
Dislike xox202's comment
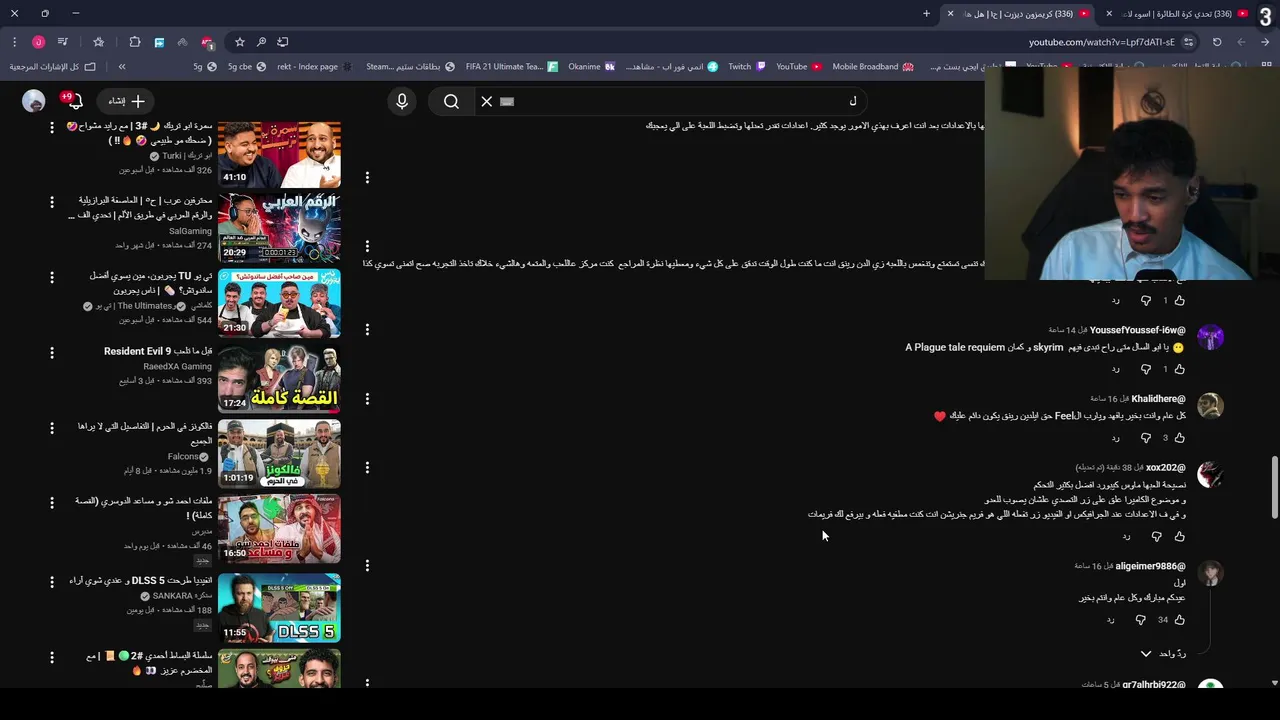1157,537
